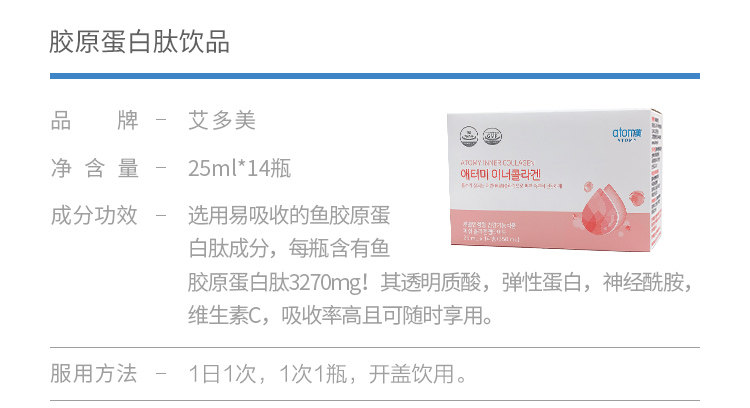750x408 pixels.
Task: Click the 服用方法 label
Action: [x=94, y=374]
